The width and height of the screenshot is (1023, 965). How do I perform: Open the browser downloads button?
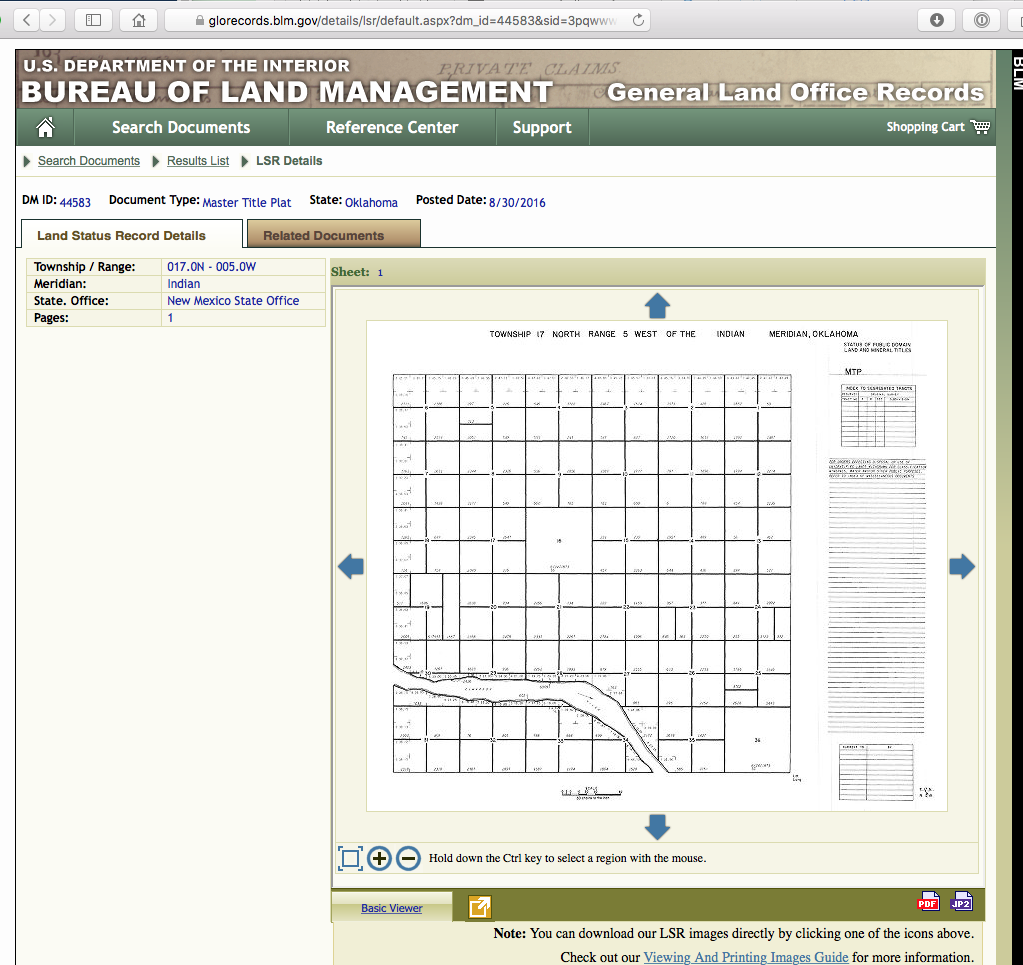coord(936,20)
